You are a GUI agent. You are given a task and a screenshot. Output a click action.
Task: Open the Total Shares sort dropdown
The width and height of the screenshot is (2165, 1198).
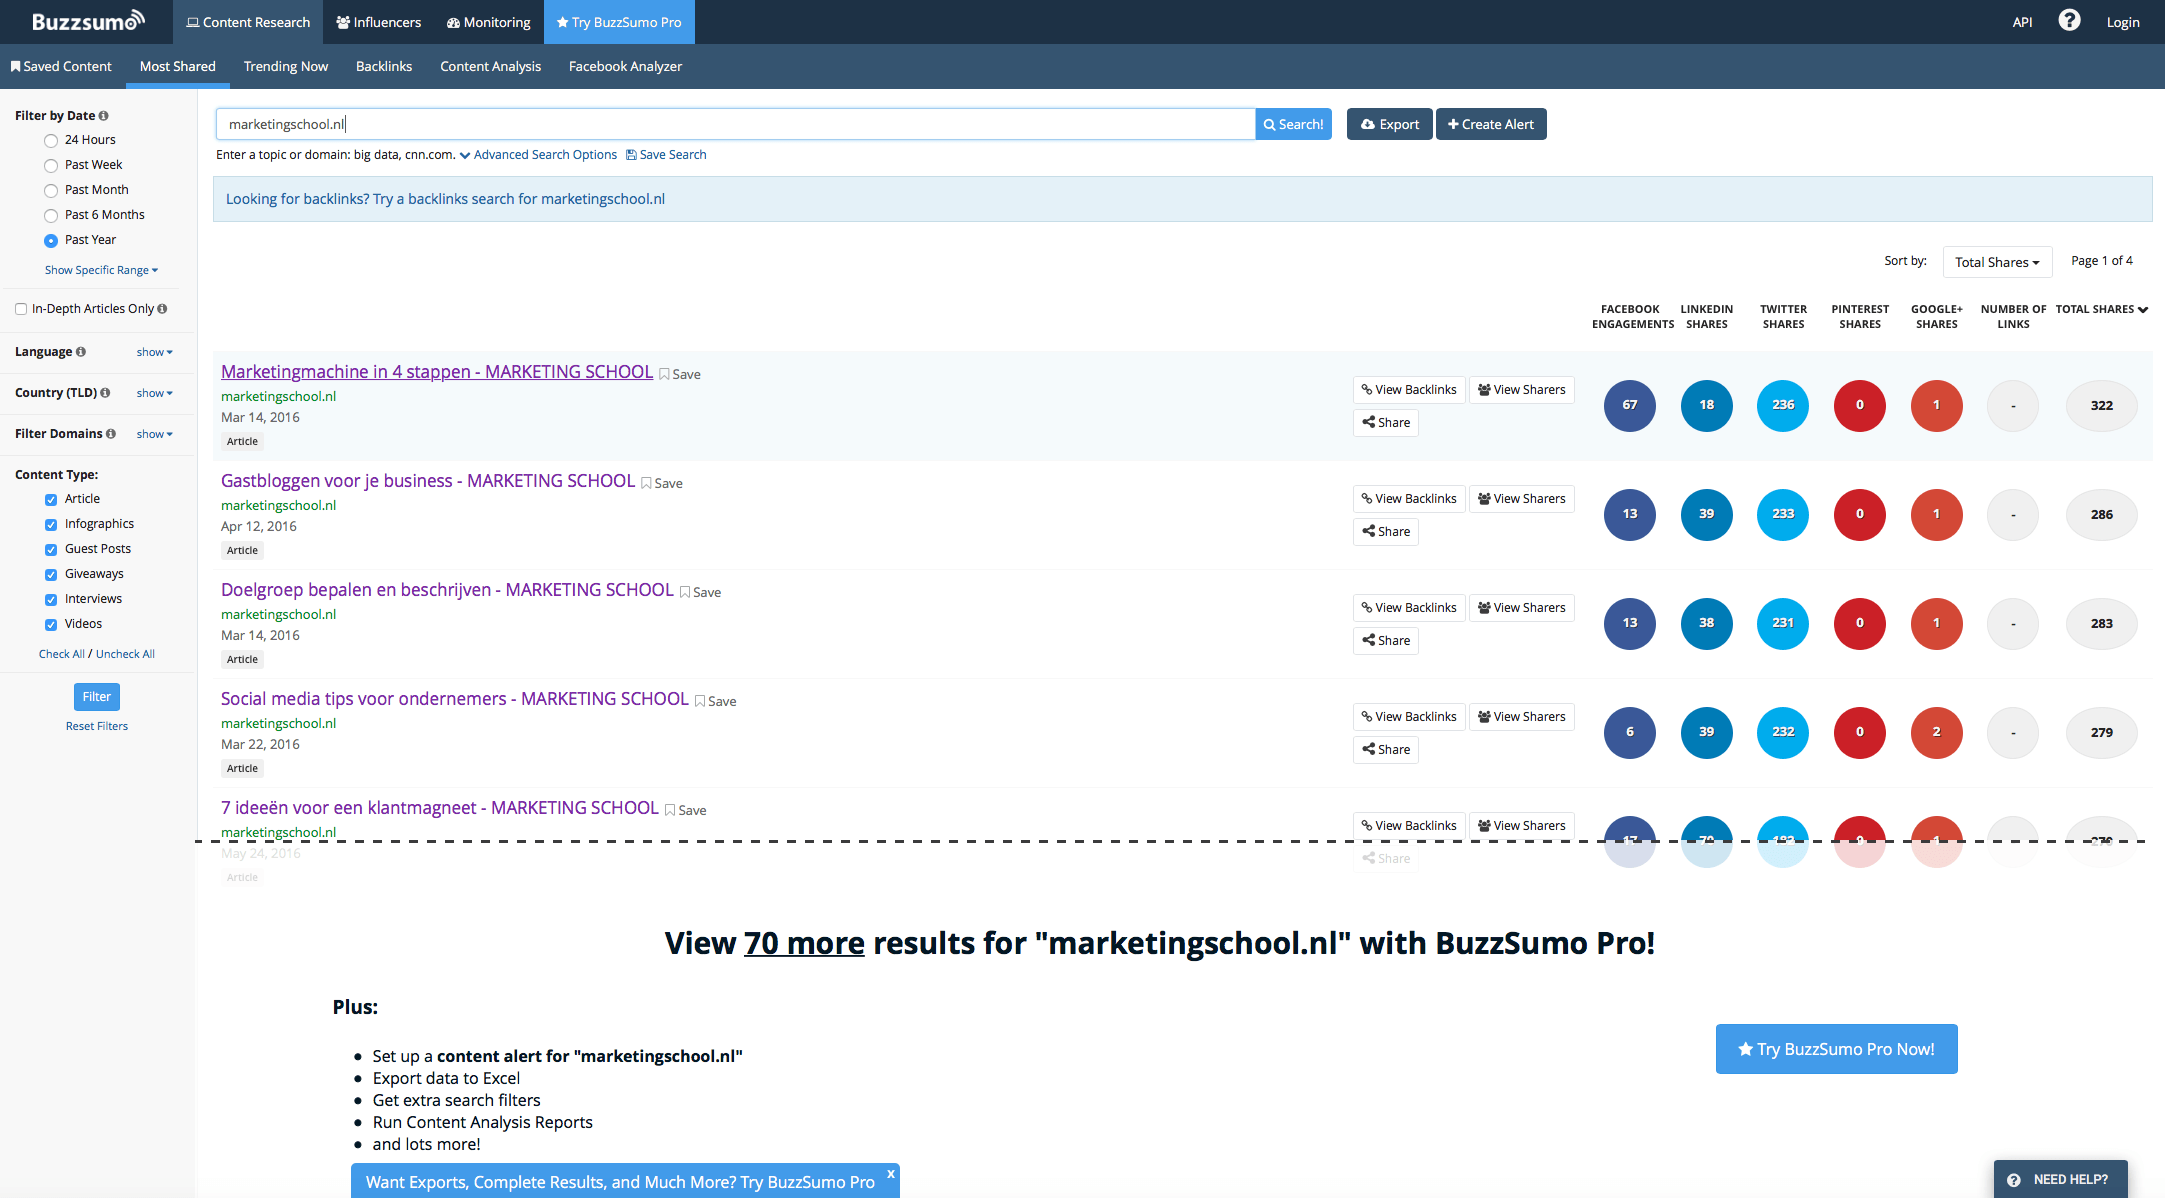coord(1997,262)
